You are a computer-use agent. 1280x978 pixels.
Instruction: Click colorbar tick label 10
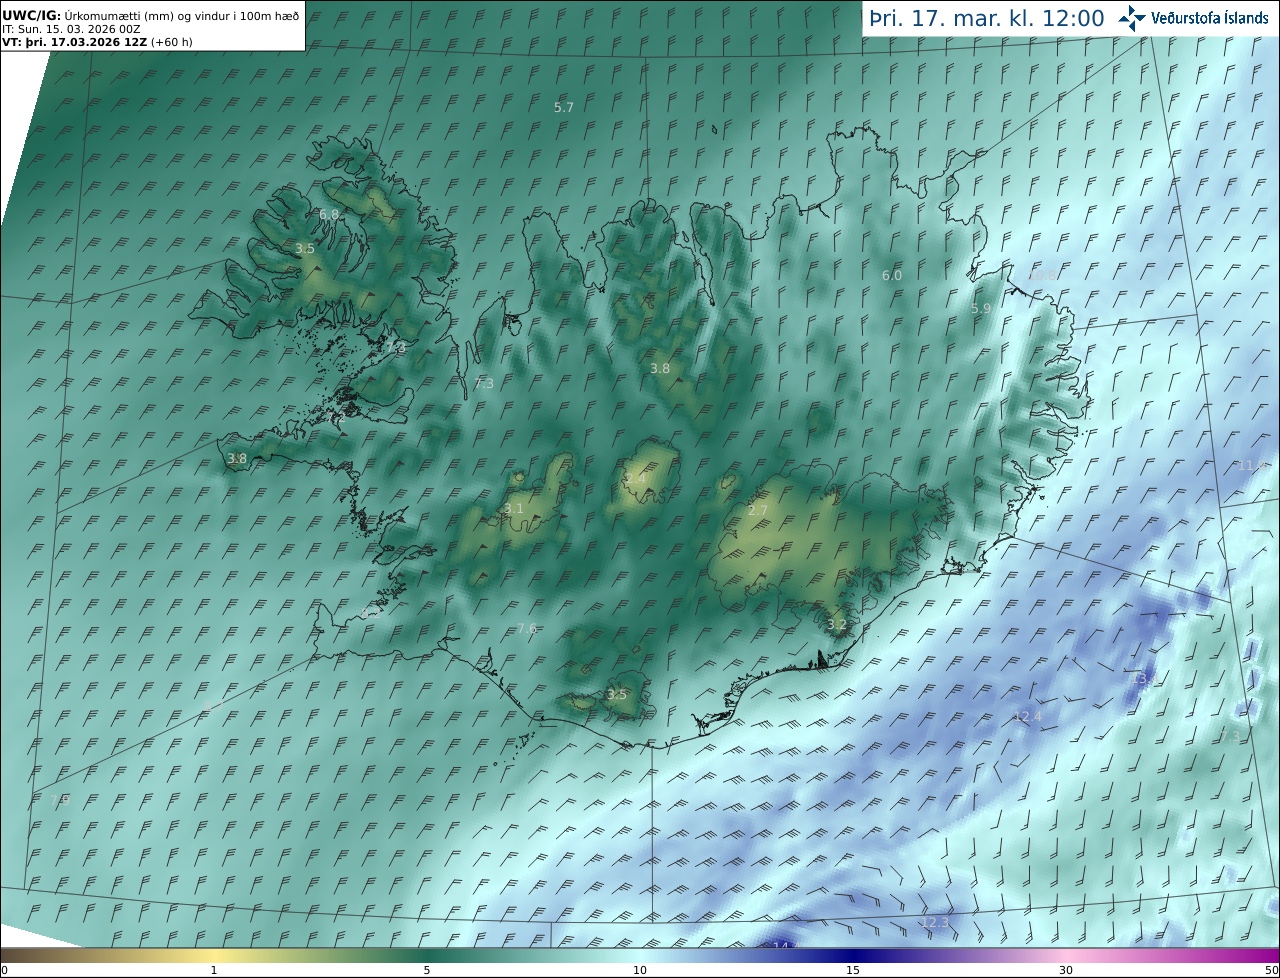[x=640, y=970]
